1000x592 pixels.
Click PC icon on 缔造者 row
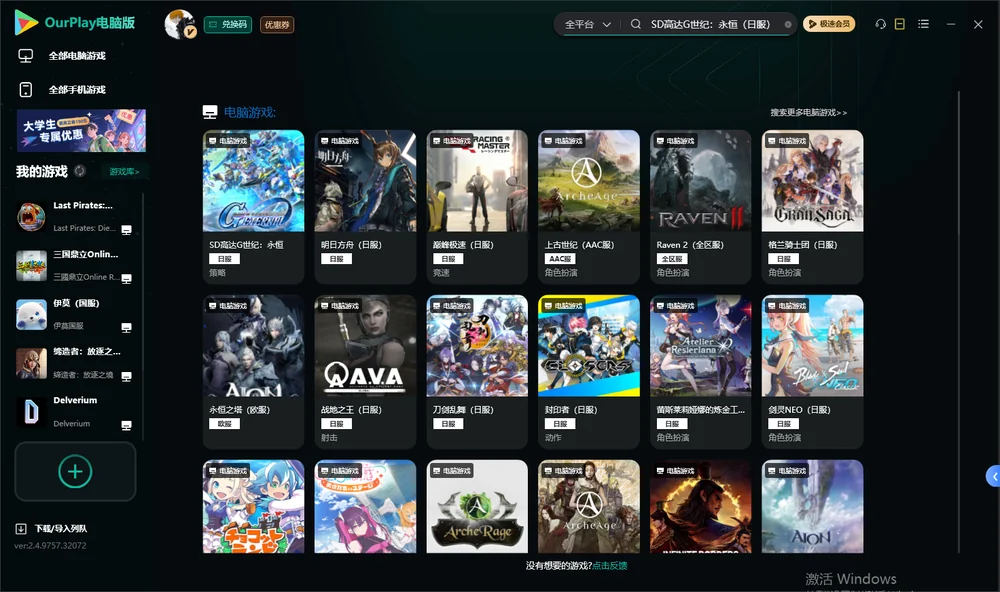point(126,376)
